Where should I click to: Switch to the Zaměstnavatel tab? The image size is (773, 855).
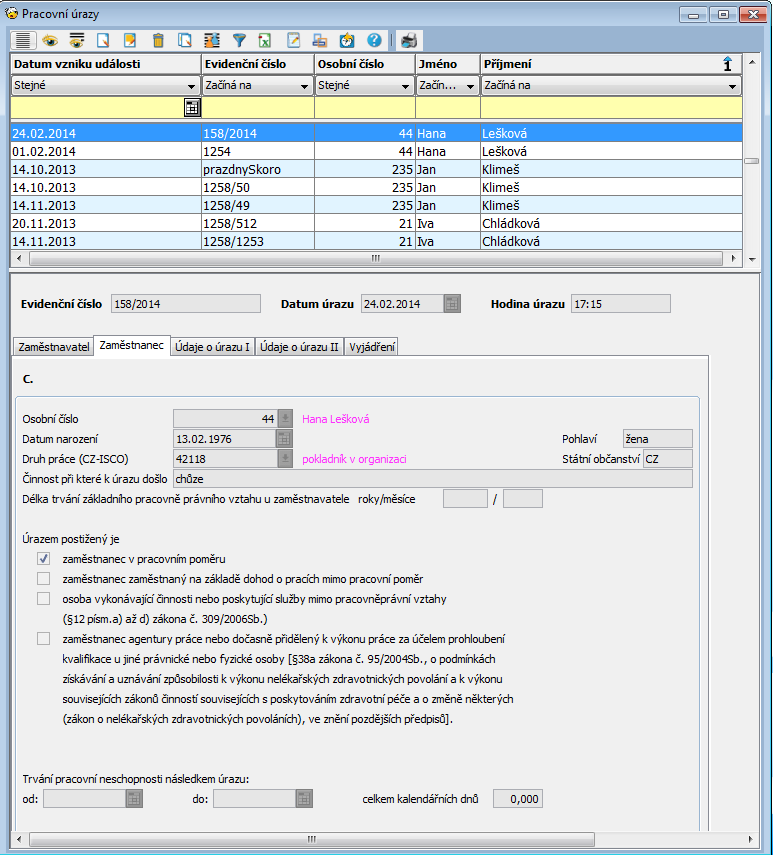54,347
